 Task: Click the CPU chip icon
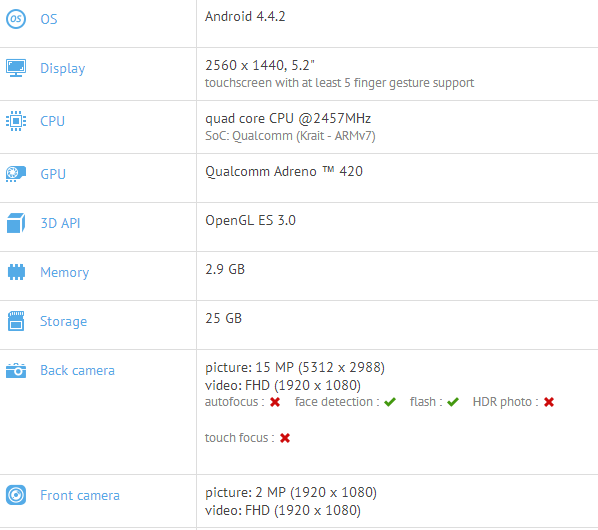[x=16, y=121]
